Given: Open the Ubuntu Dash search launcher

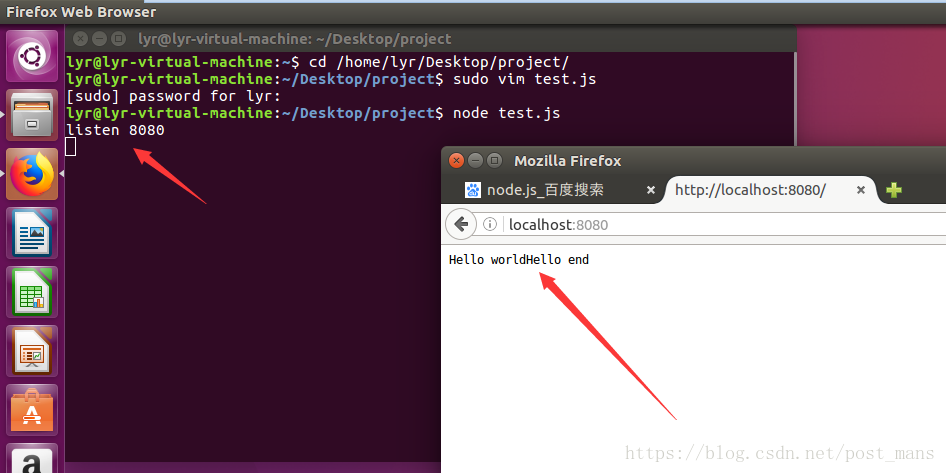Looking at the screenshot, I should [x=32, y=56].
